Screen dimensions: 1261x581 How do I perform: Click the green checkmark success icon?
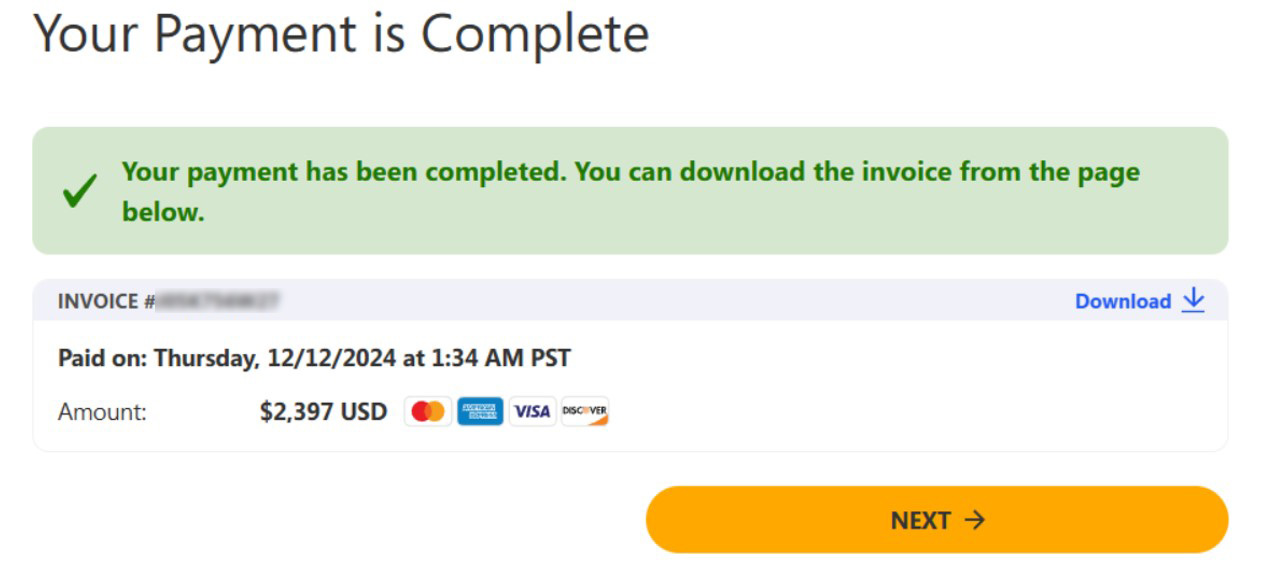79,190
